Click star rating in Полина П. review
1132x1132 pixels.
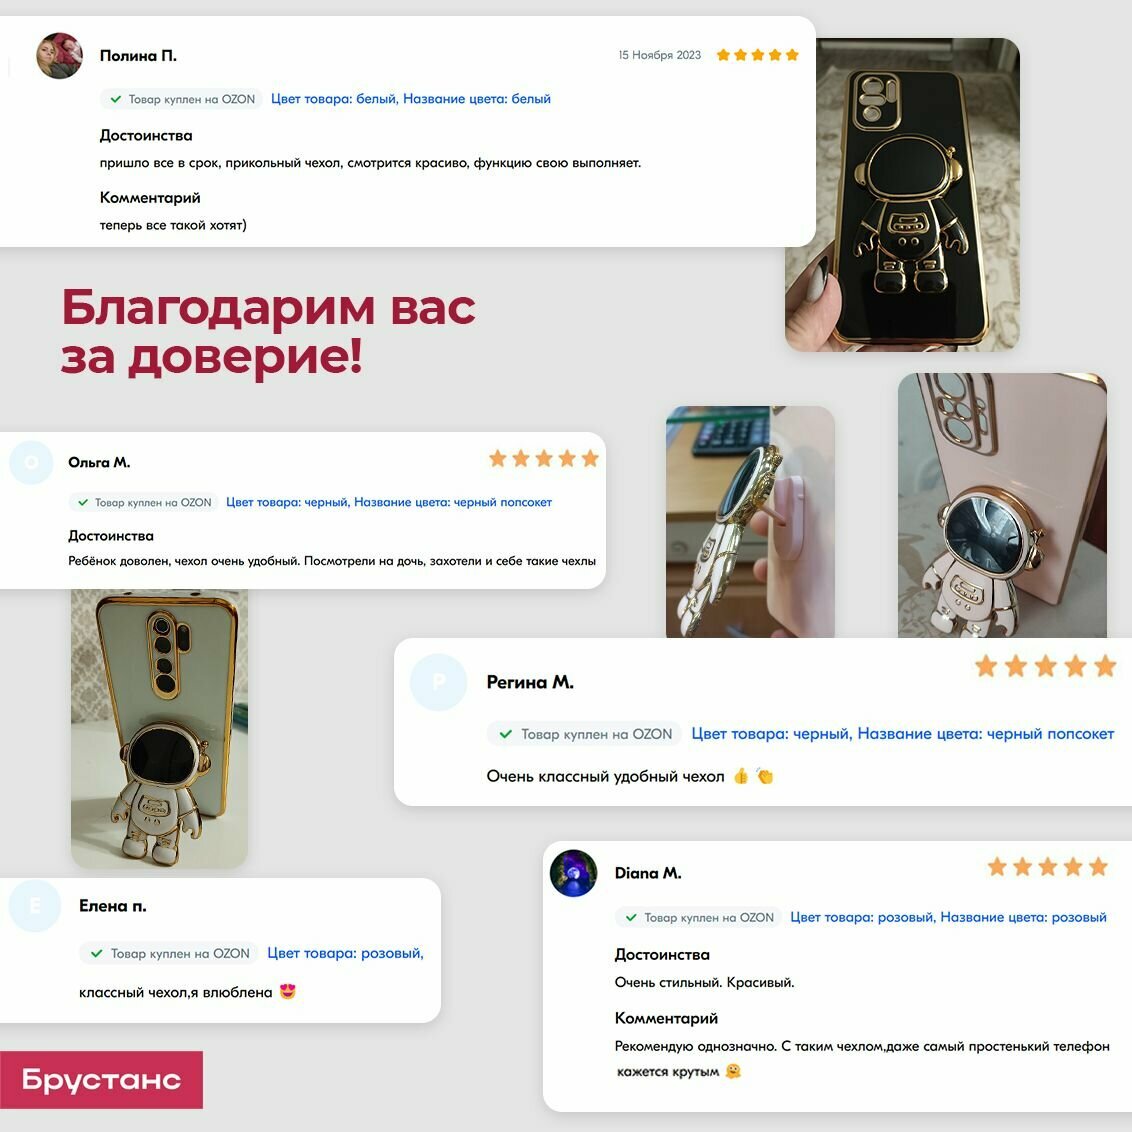[x=757, y=55]
